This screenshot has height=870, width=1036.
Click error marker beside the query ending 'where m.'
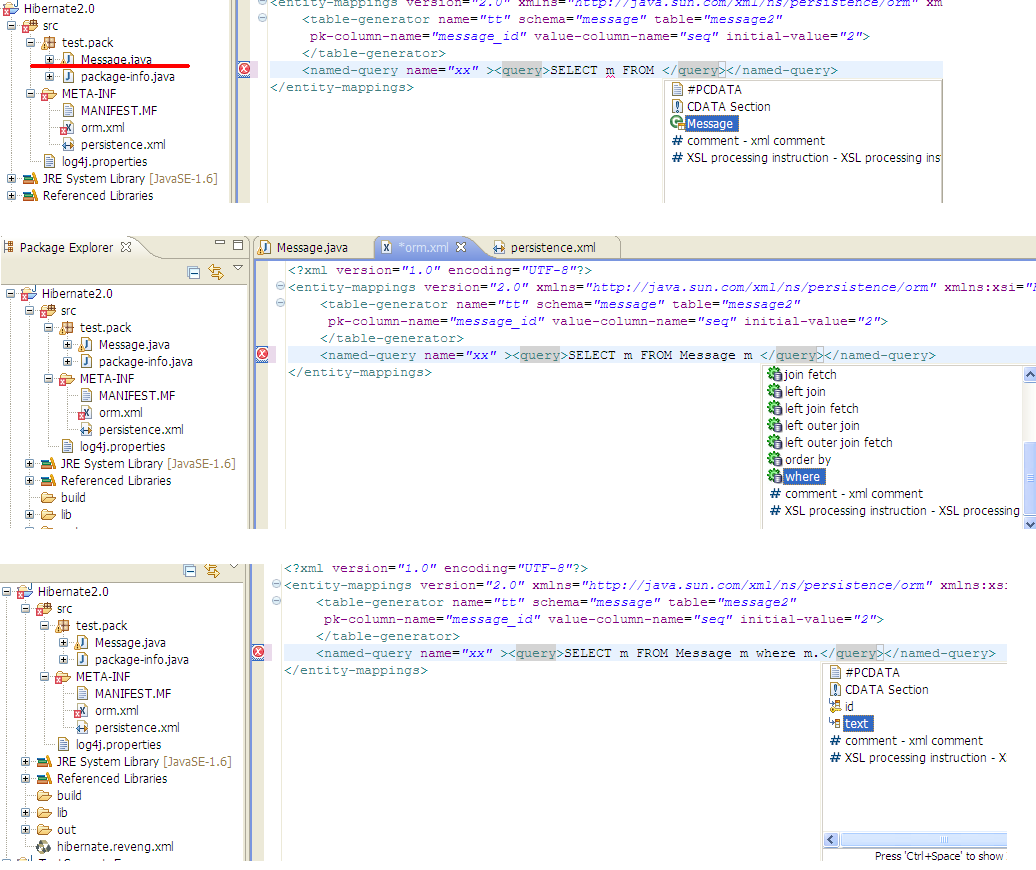[258, 653]
